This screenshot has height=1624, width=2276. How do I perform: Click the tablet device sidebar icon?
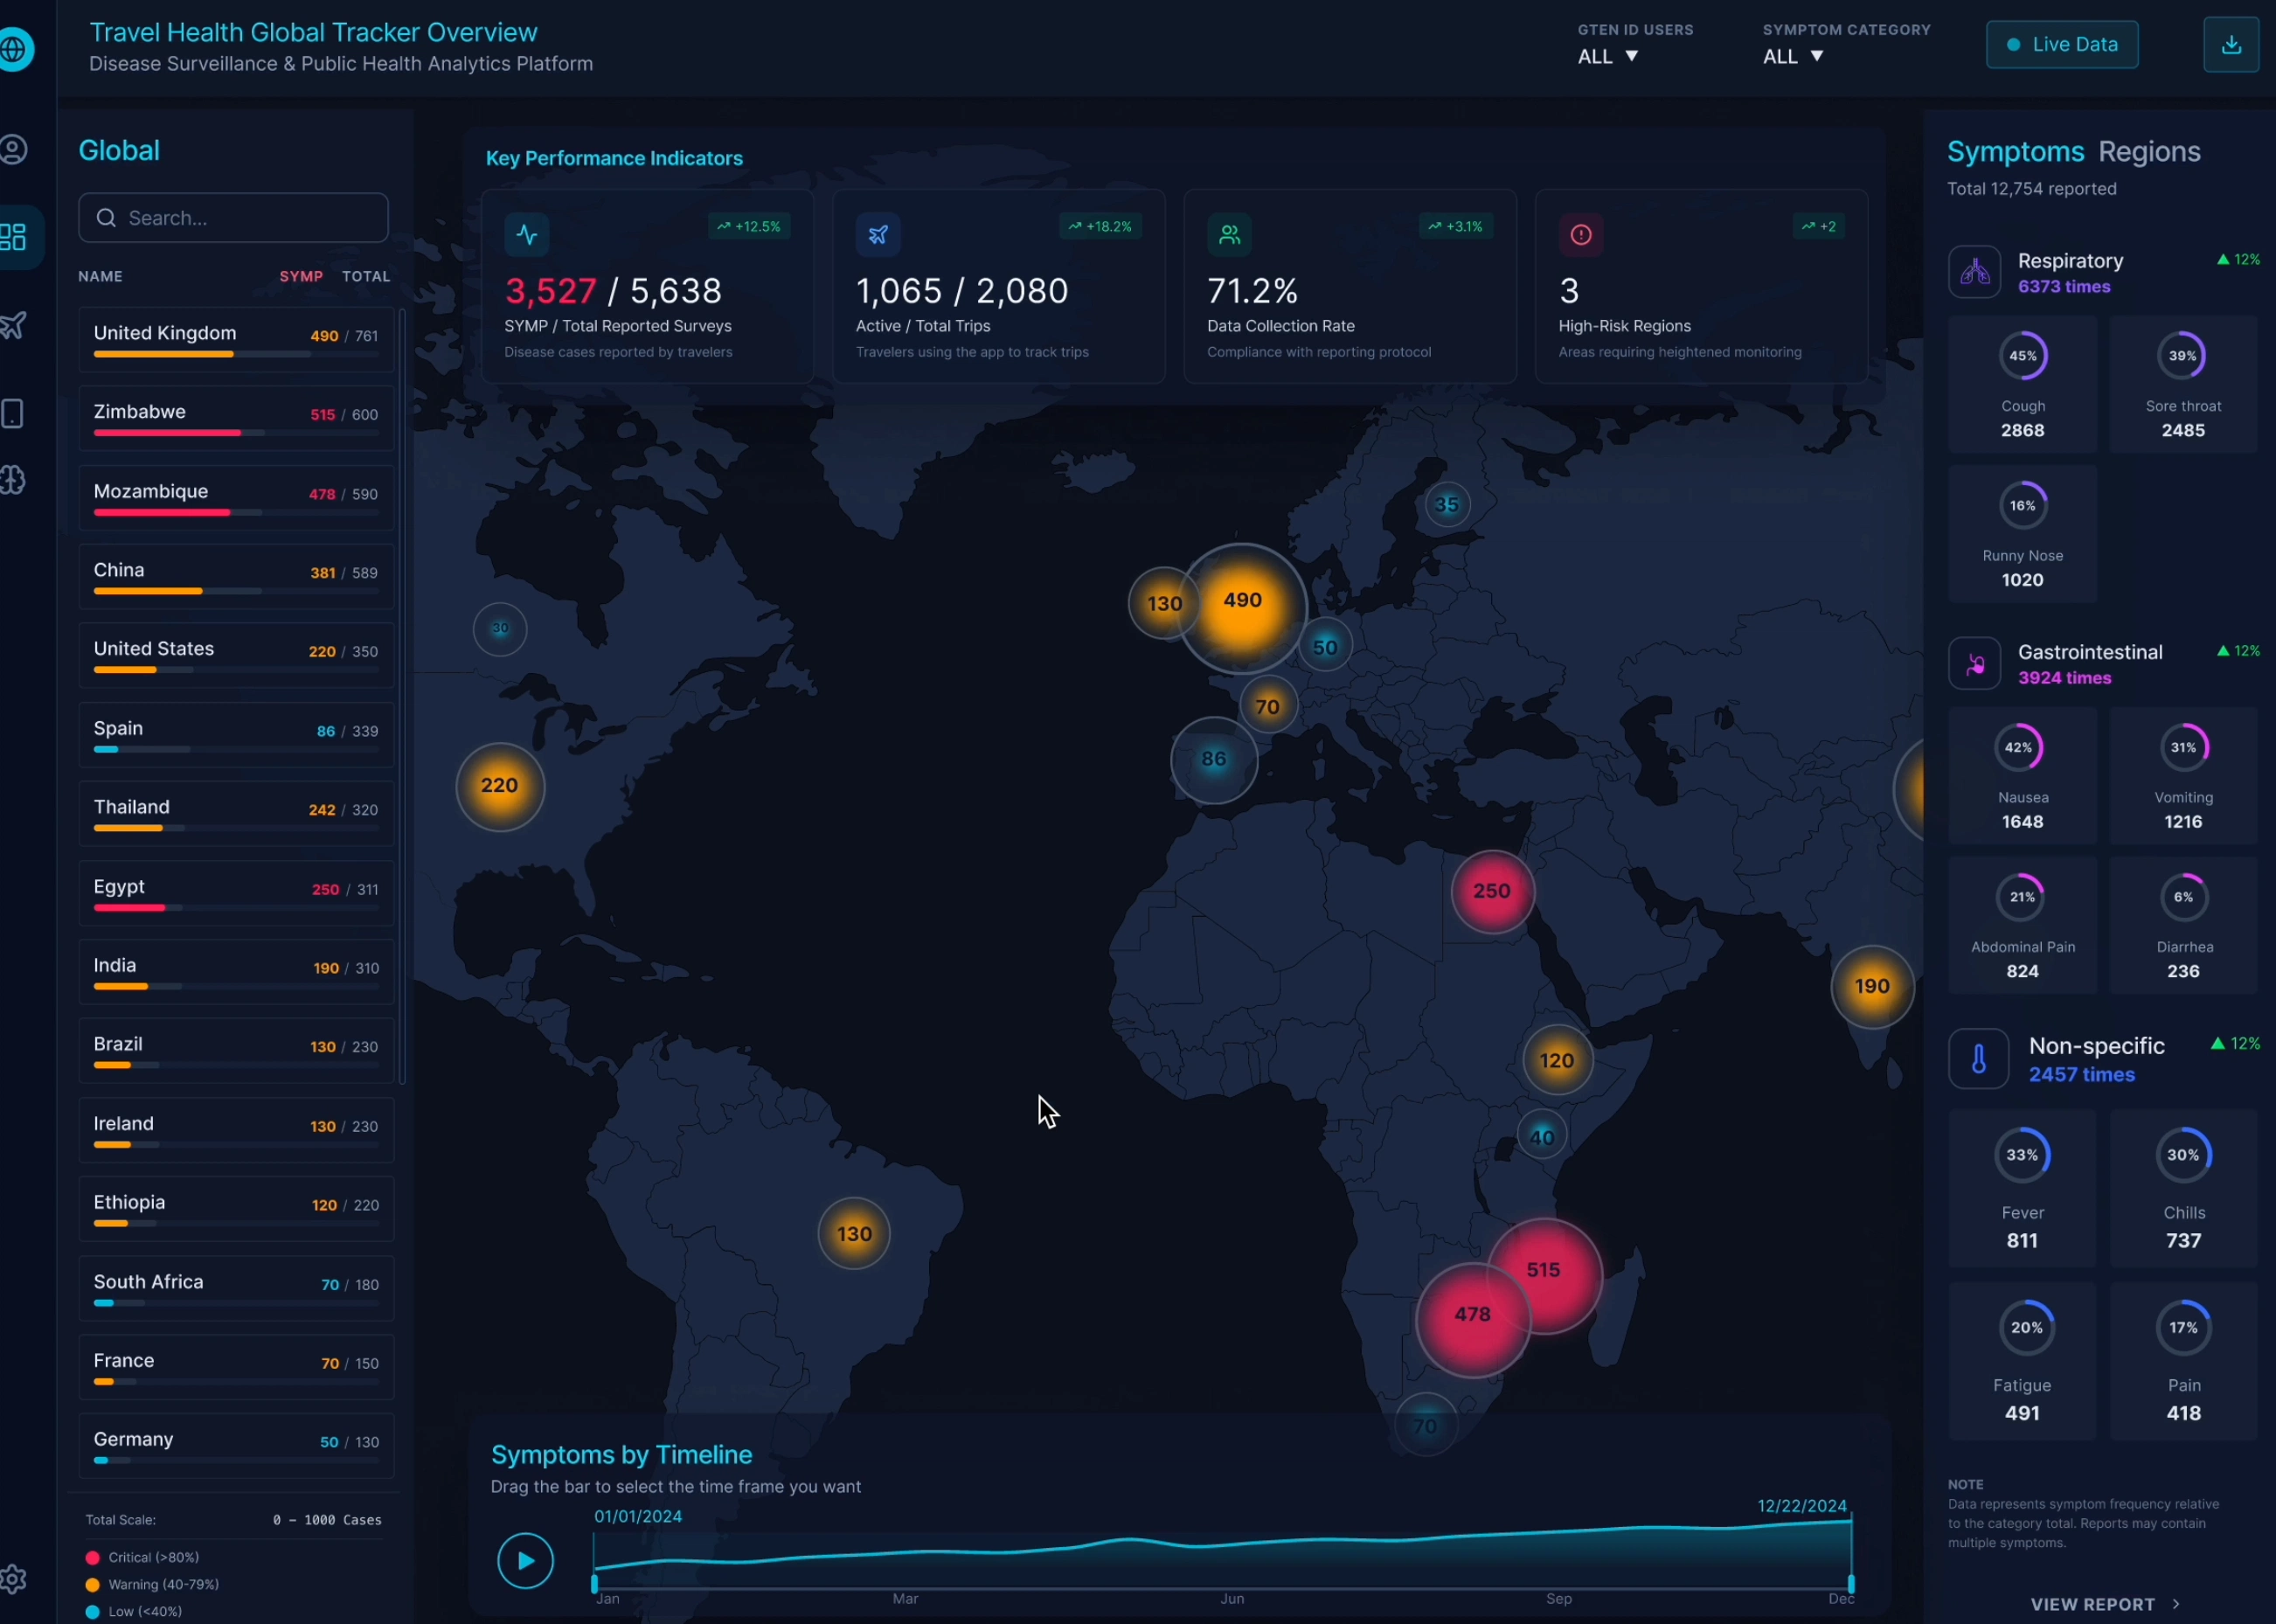coord(14,413)
